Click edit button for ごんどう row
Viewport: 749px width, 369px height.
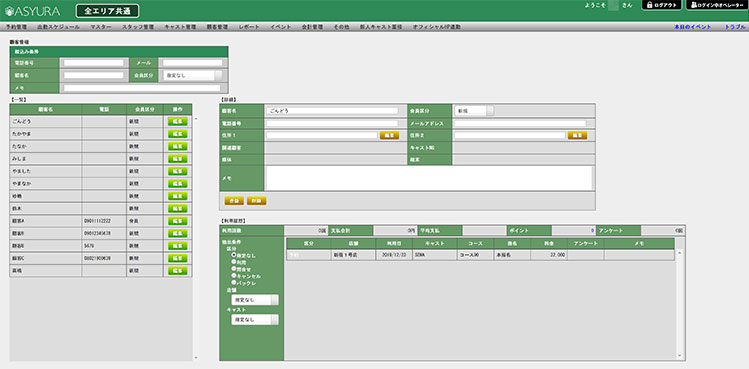pyautogui.click(x=177, y=121)
